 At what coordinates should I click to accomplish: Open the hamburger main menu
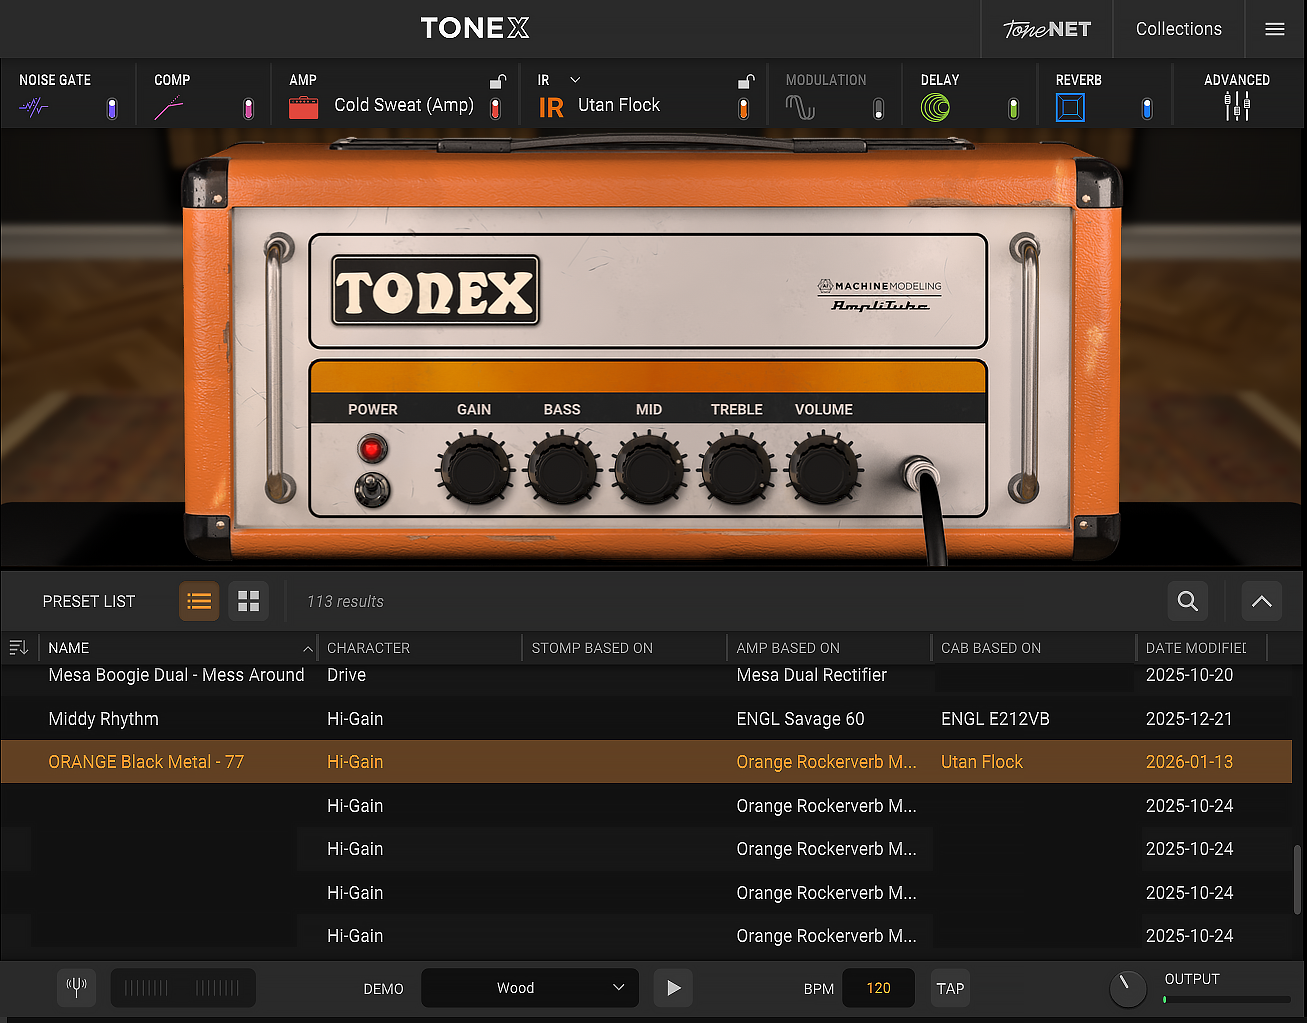(x=1275, y=29)
